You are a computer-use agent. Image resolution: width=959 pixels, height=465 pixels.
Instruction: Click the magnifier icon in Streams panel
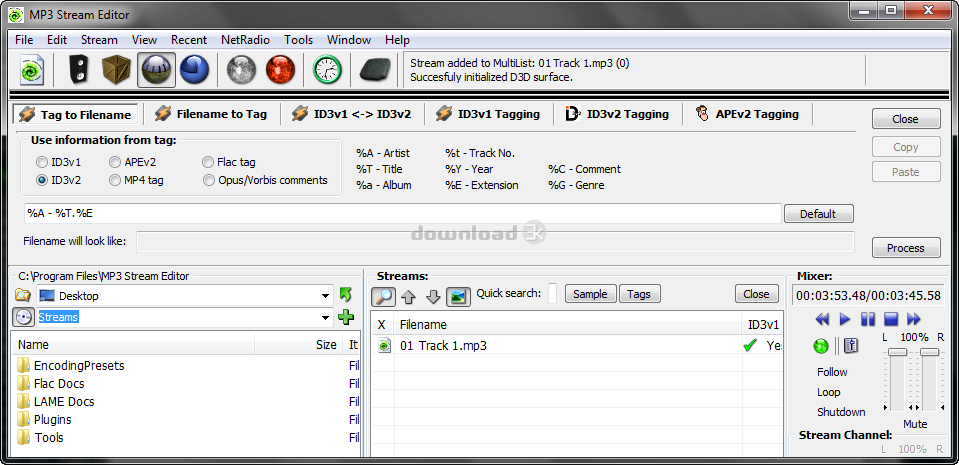click(384, 296)
